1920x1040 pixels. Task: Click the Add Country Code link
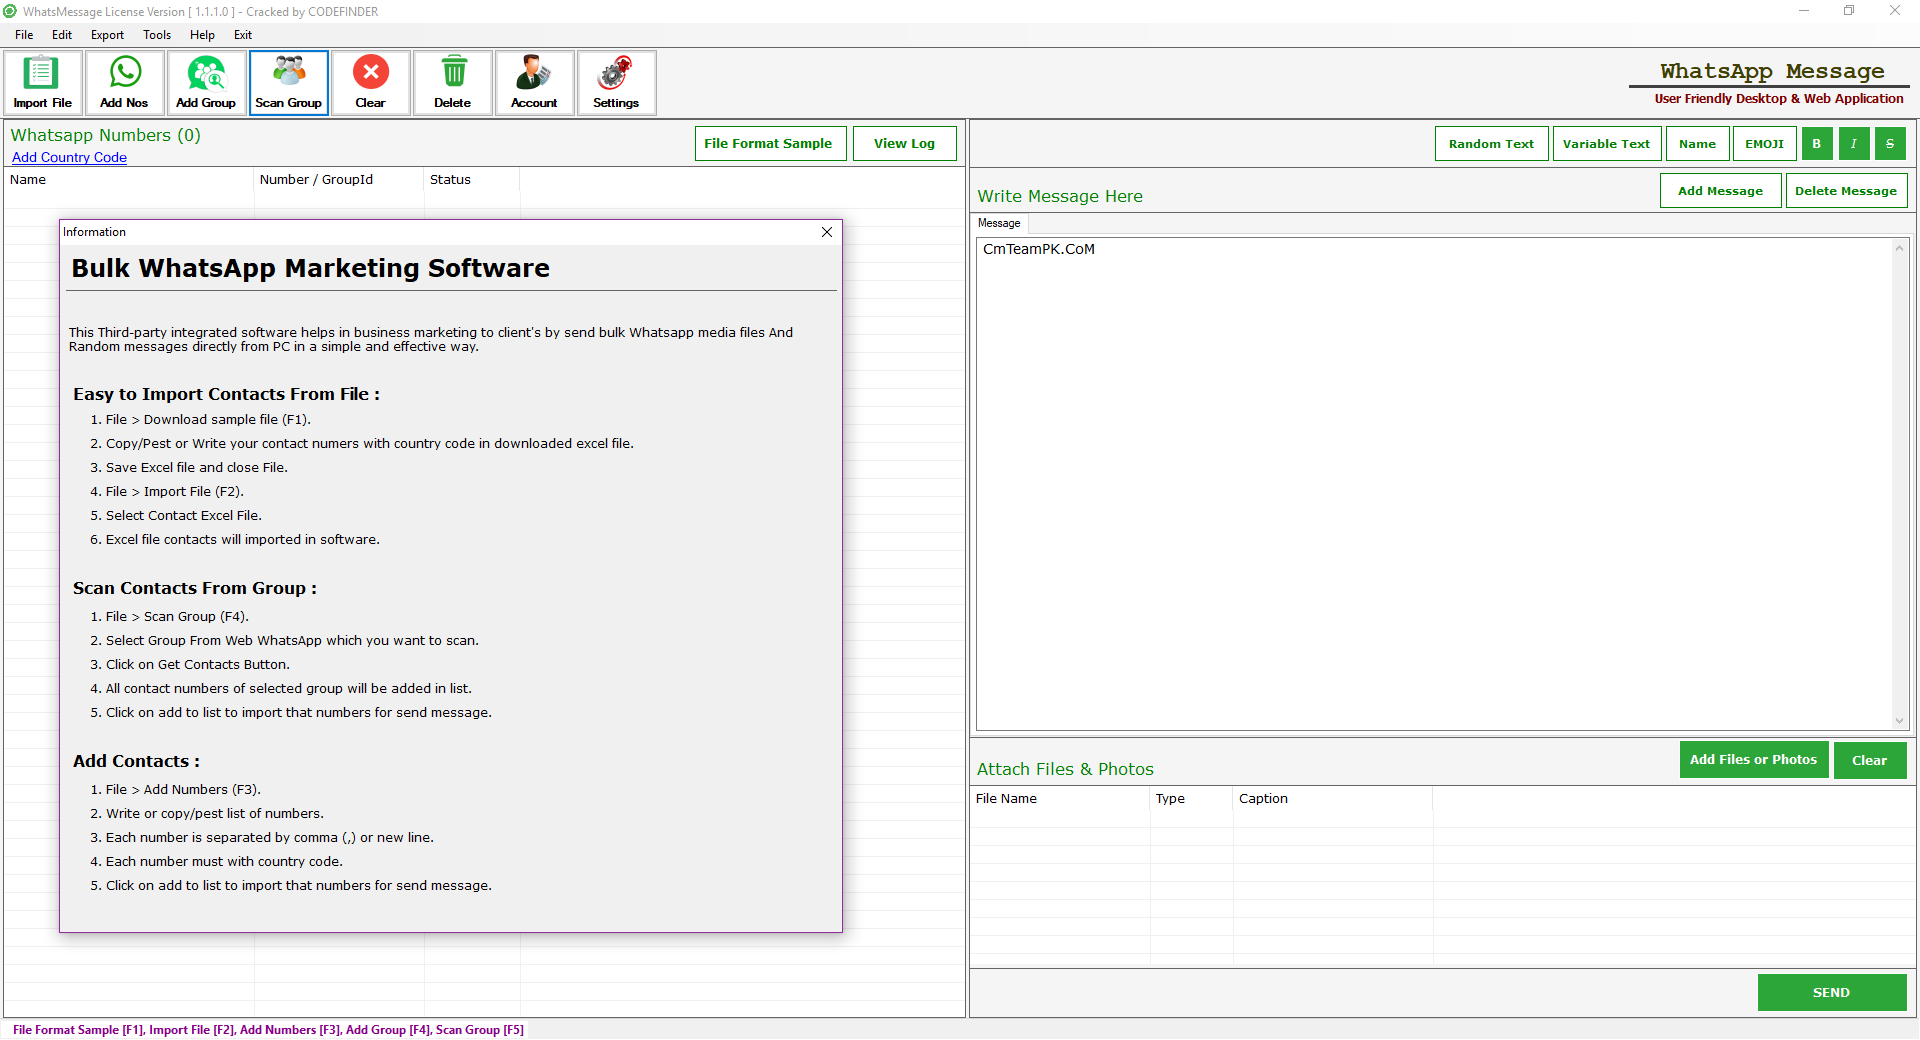[x=69, y=157]
